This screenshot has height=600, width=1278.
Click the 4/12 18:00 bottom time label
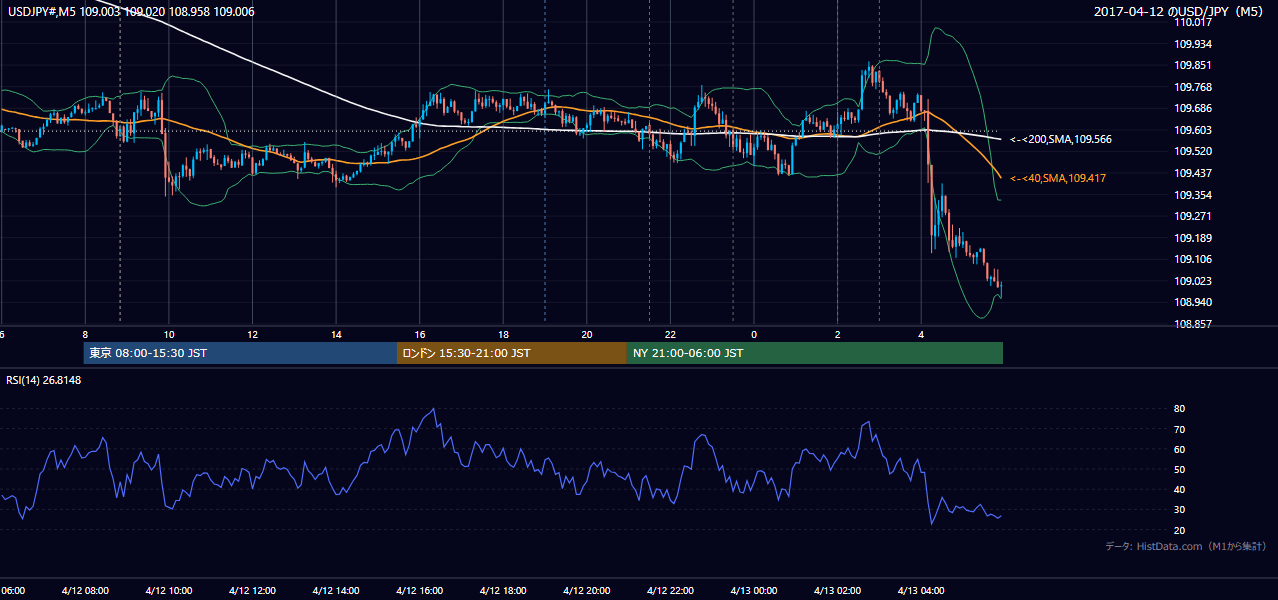(503, 591)
